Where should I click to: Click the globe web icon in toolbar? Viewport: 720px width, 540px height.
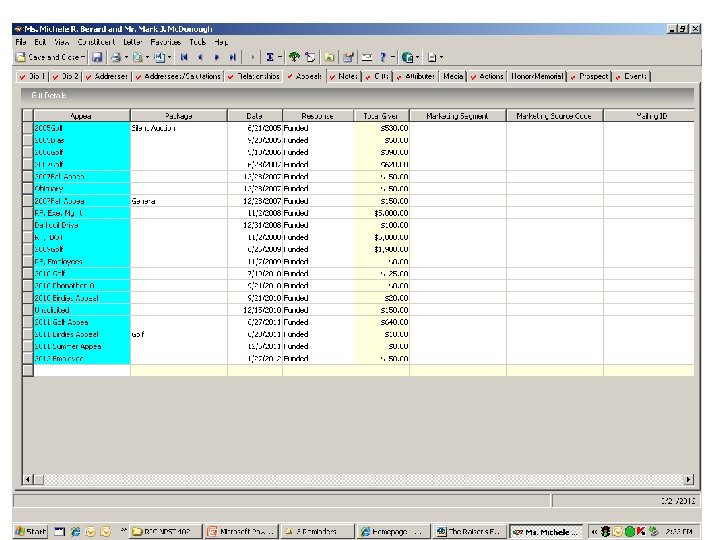coord(407,57)
